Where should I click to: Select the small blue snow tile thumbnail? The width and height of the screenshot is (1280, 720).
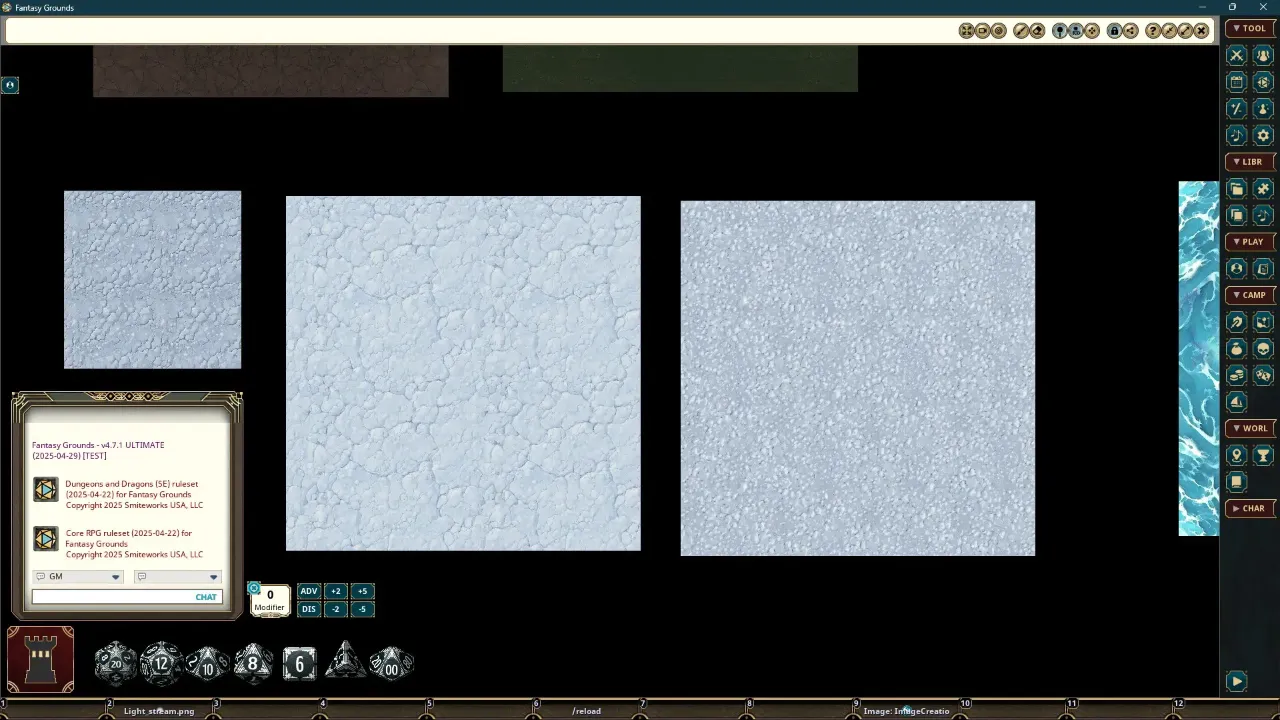(x=152, y=280)
